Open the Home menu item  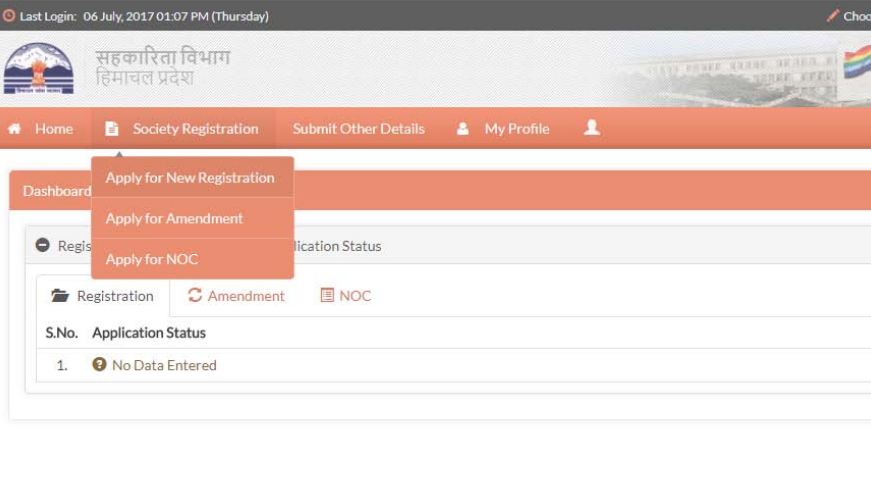[46, 129]
